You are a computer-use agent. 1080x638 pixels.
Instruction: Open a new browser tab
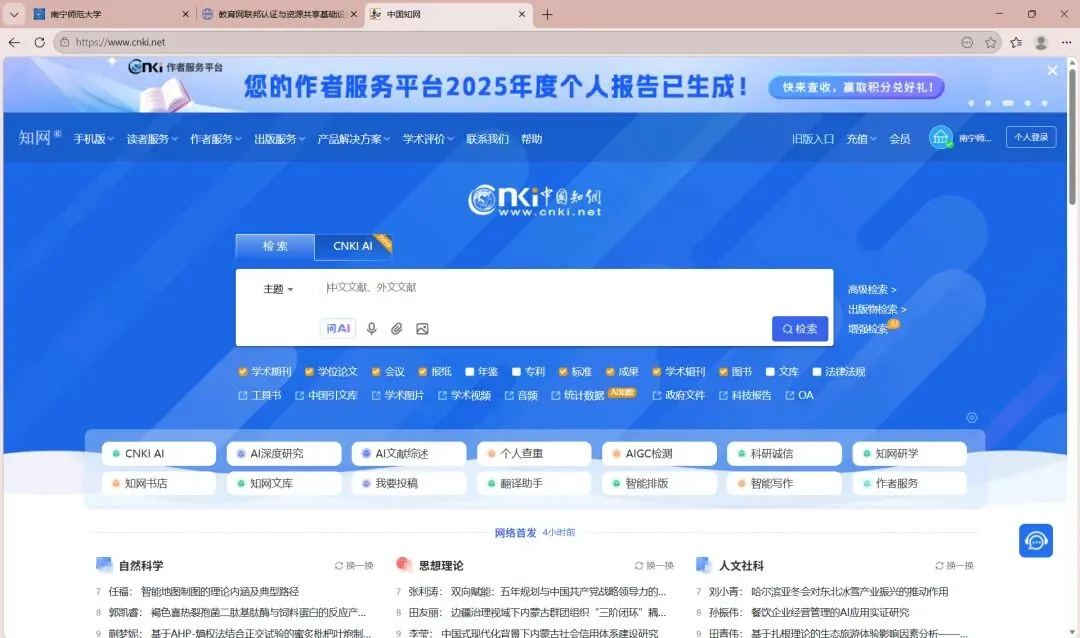click(x=547, y=14)
